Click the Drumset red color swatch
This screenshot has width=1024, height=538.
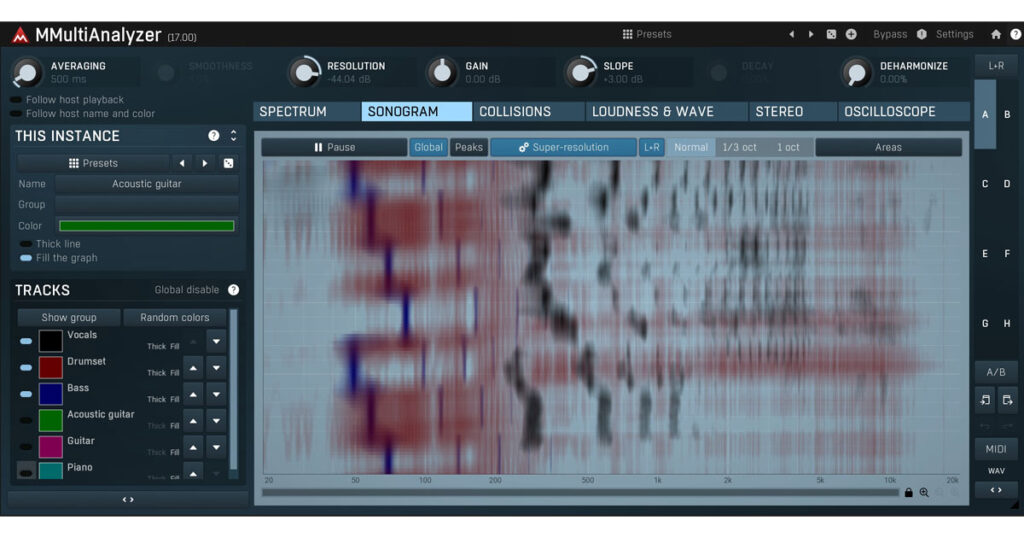point(50,368)
